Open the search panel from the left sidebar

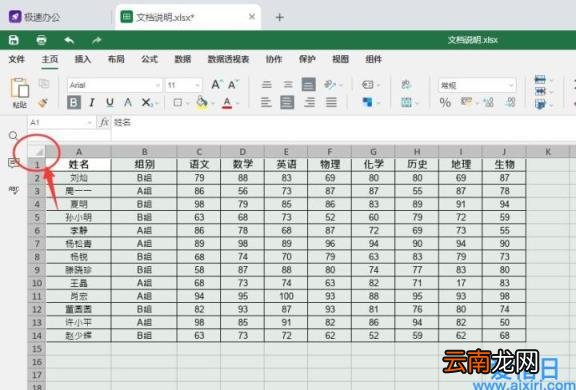(x=13, y=136)
